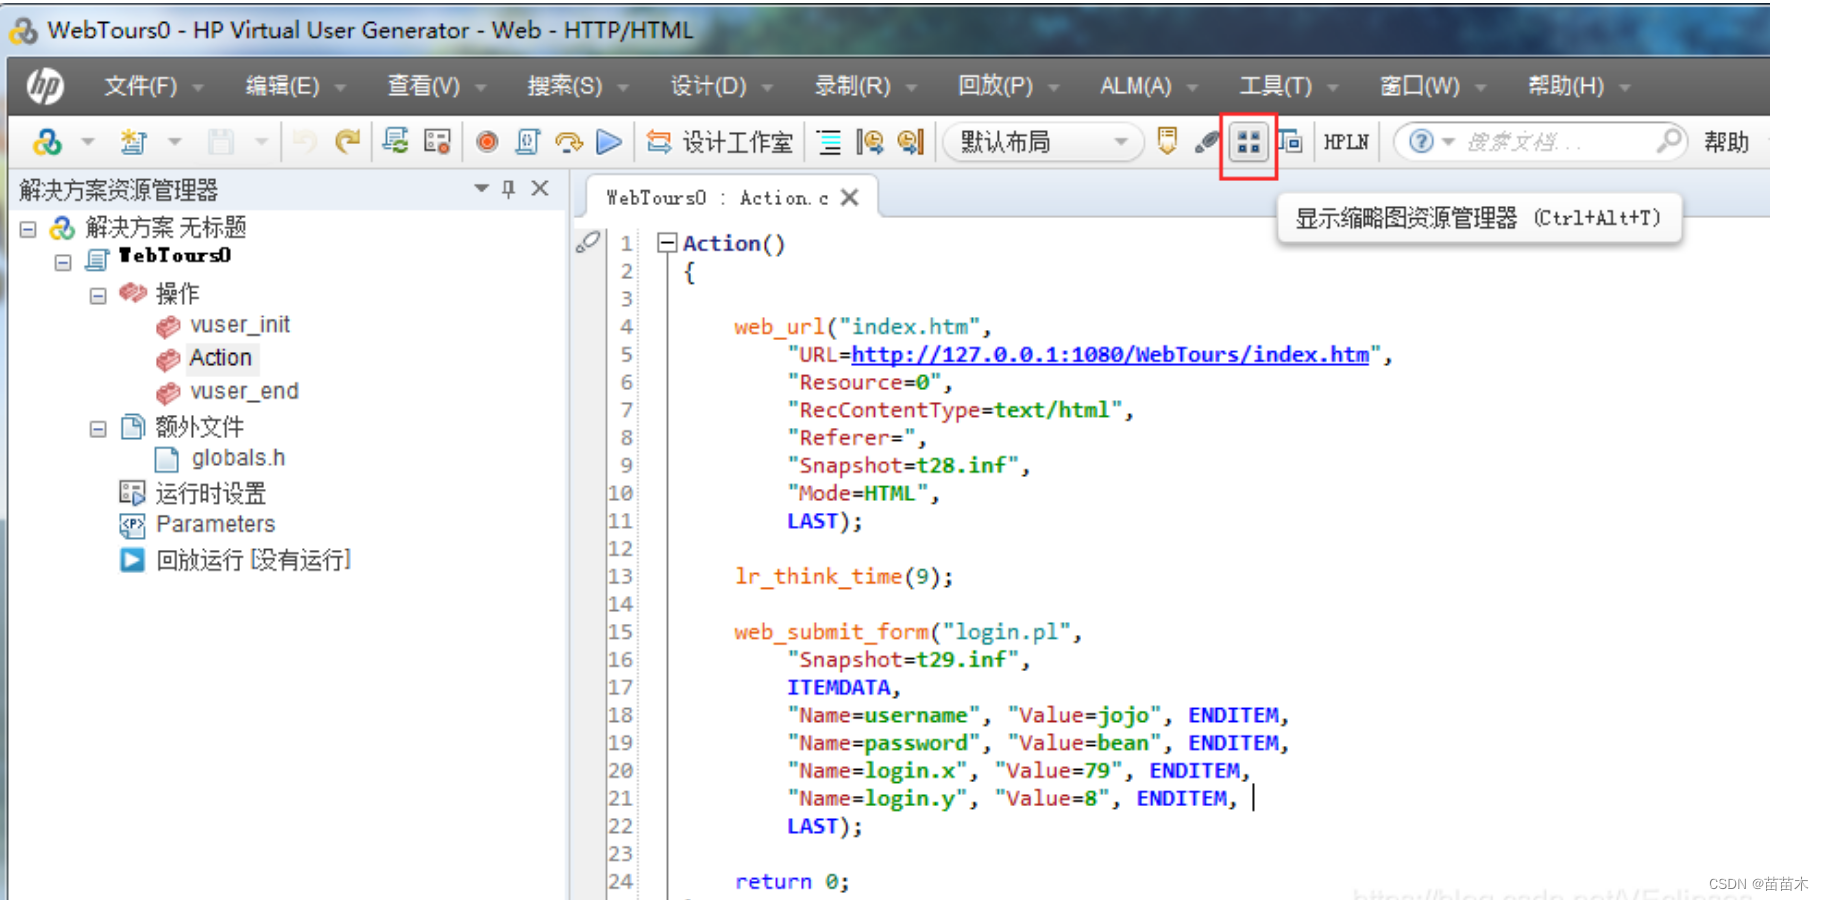Click the new script icon
1824x900 pixels.
133,142
